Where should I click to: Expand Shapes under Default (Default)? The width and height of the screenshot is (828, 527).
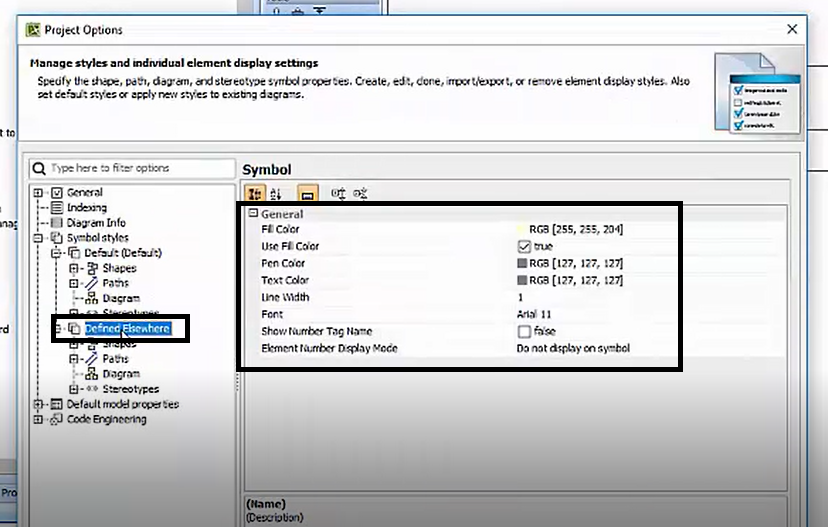click(74, 268)
